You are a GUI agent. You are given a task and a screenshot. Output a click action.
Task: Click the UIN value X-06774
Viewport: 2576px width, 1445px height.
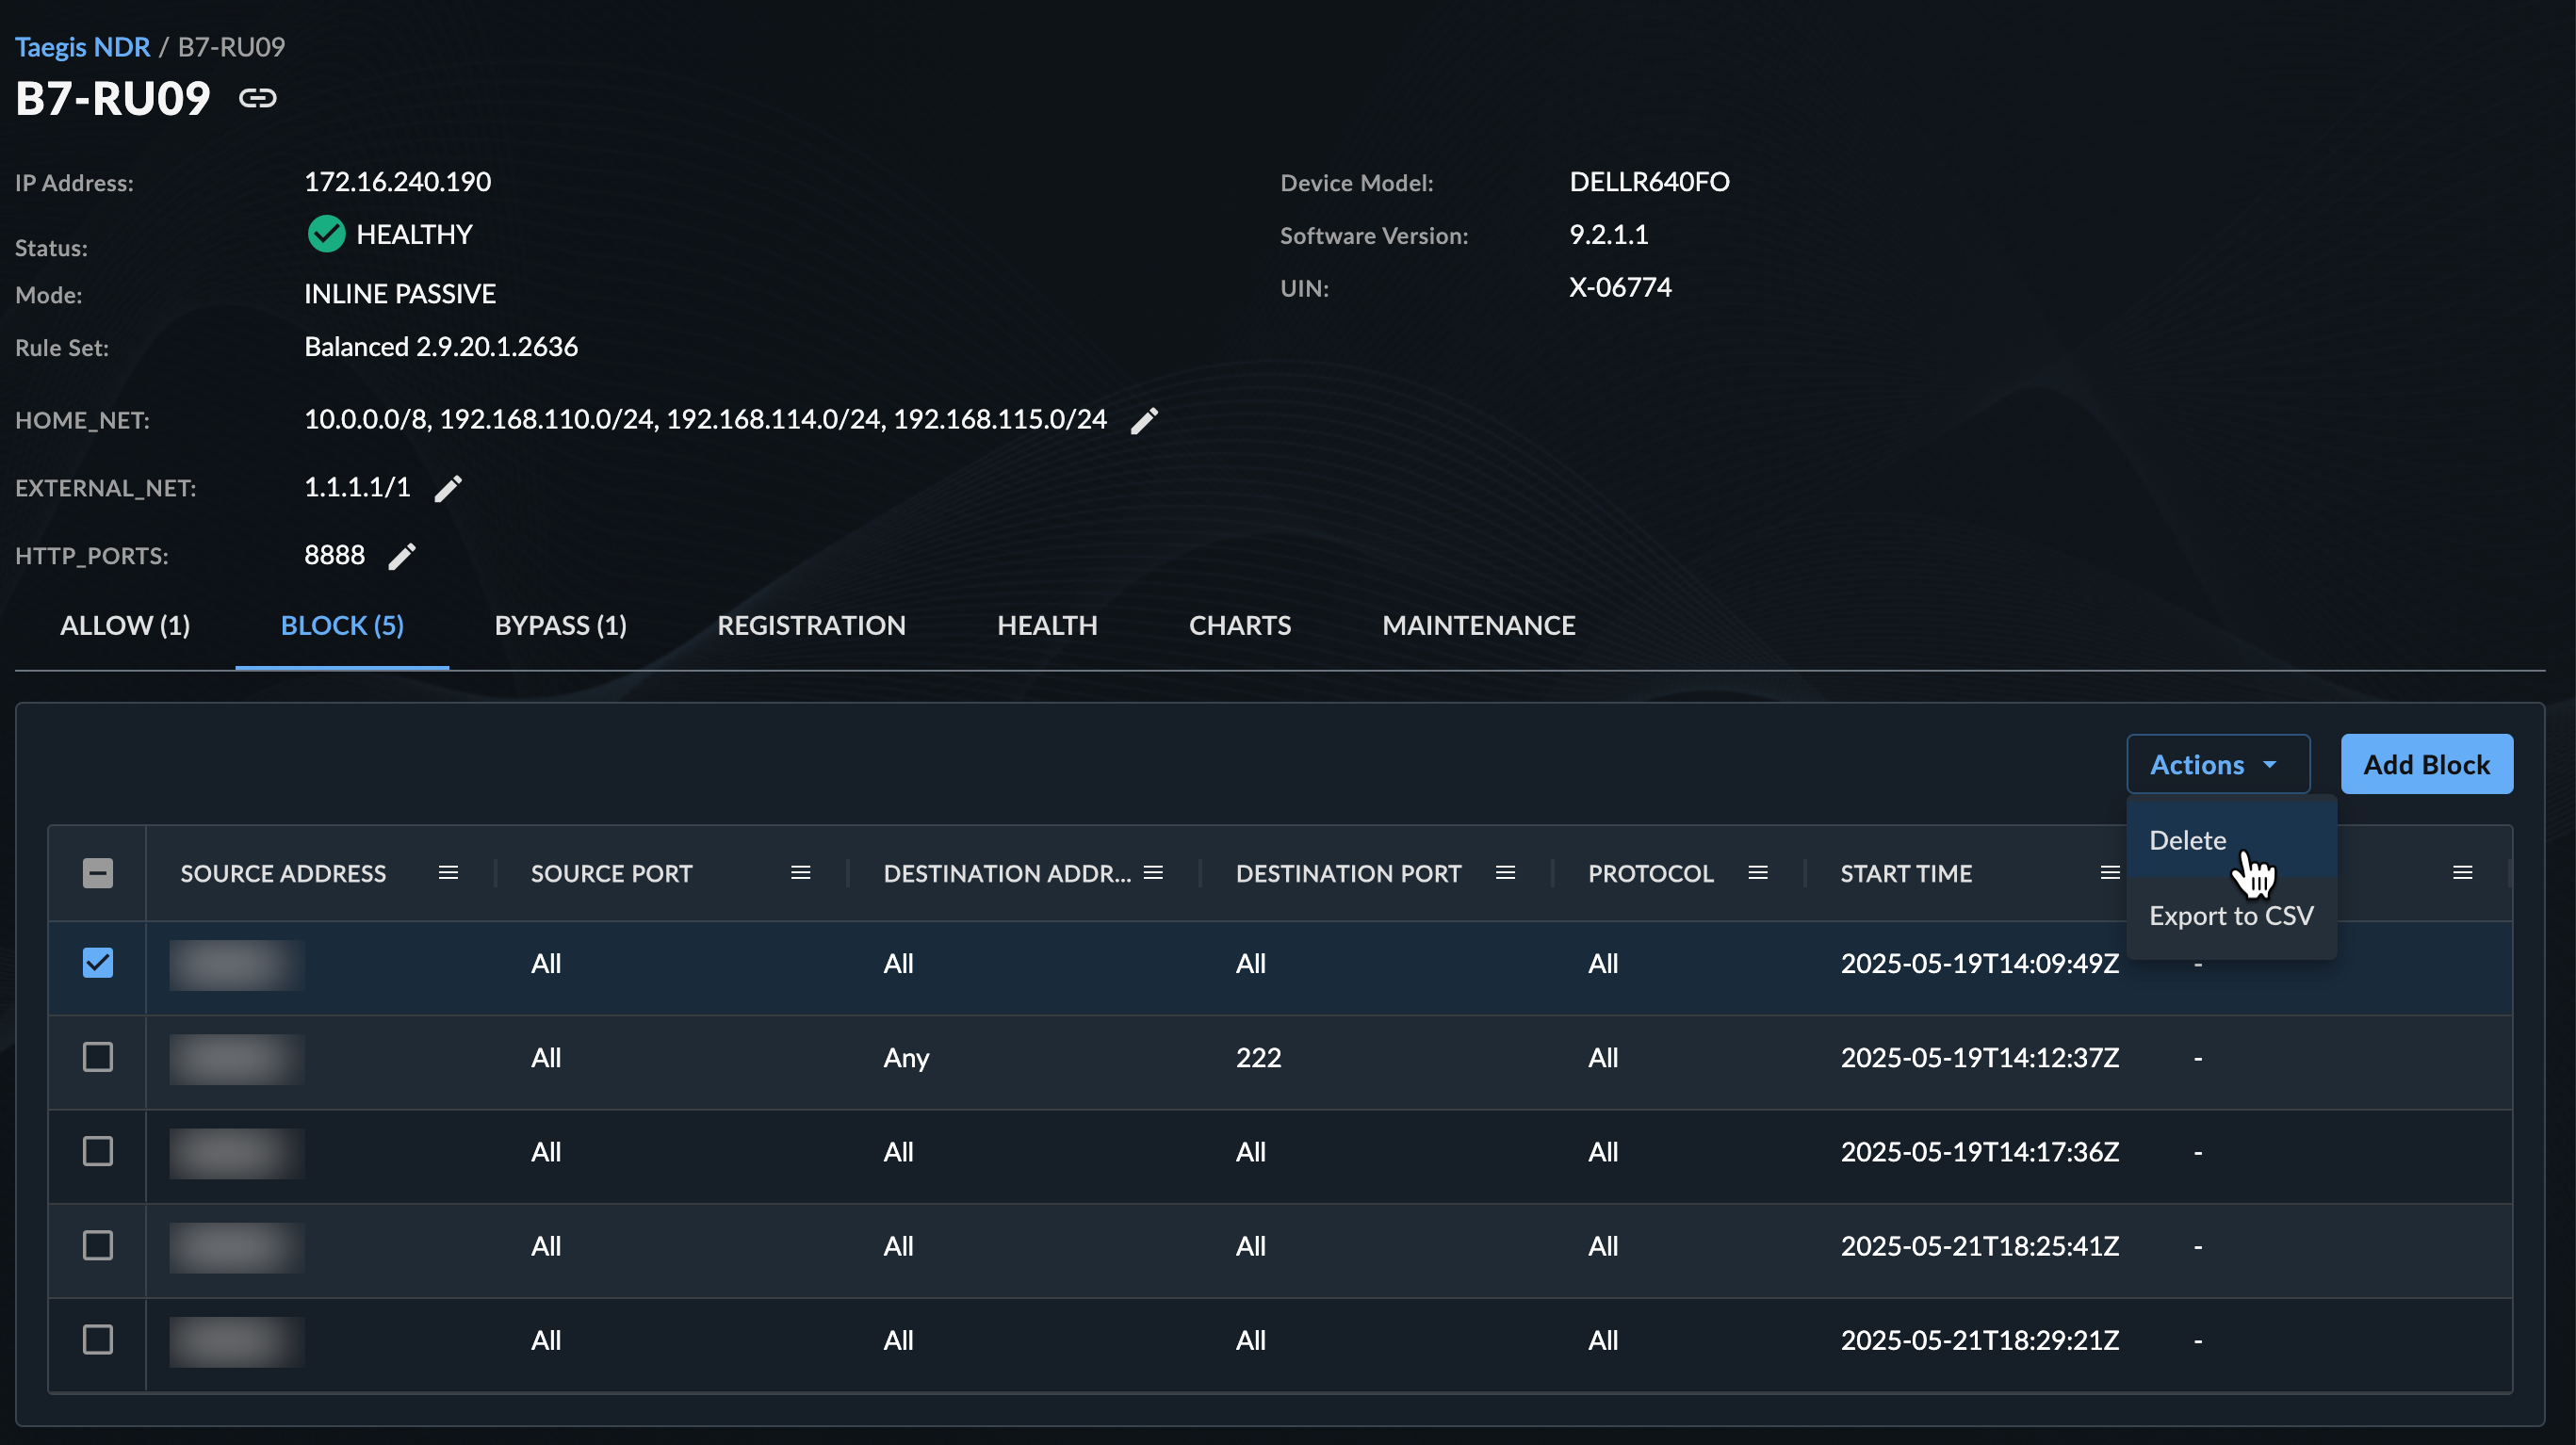(1620, 288)
